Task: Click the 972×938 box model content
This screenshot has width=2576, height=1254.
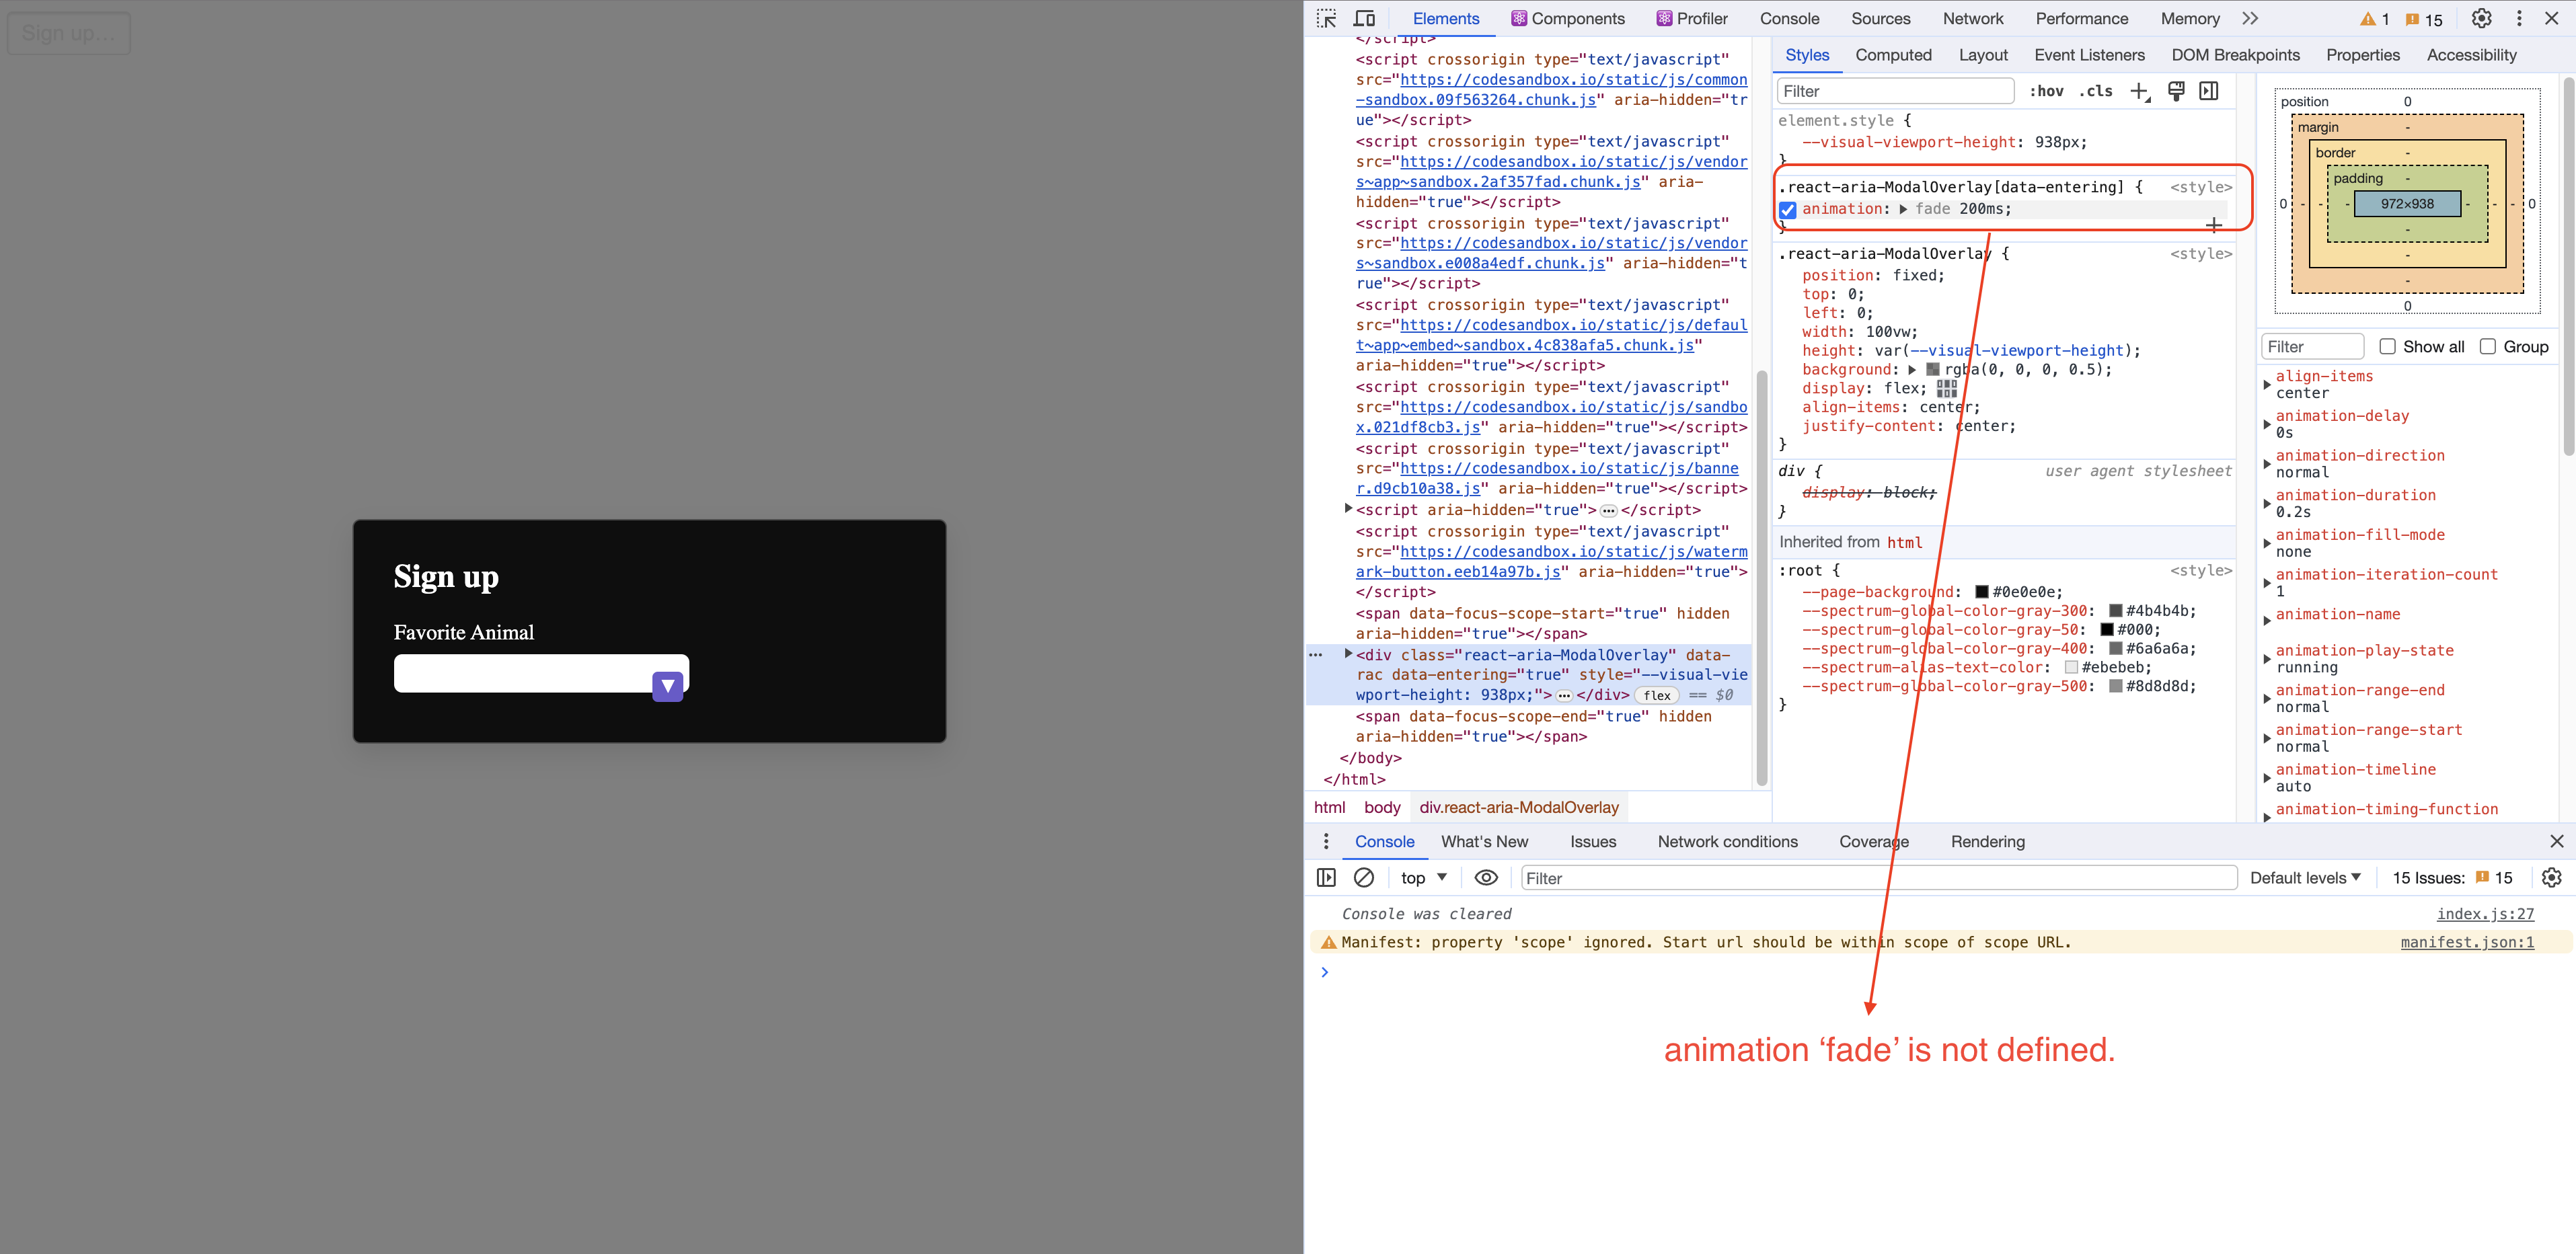Action: coord(2406,203)
